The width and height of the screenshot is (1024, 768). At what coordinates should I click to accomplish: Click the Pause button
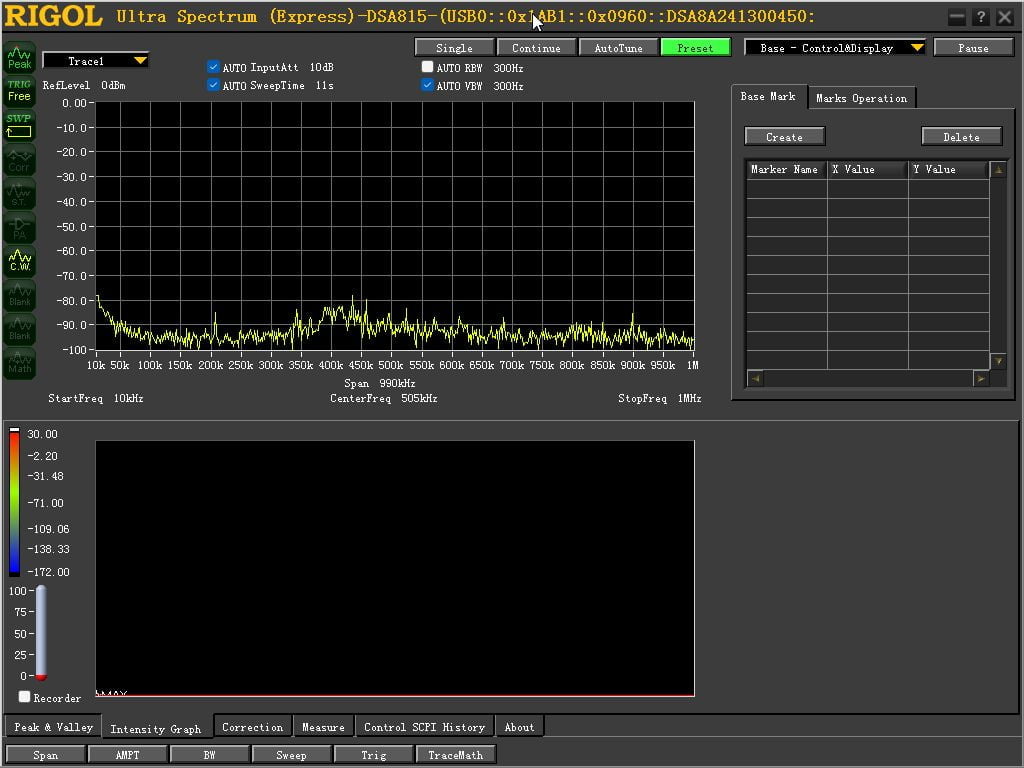click(973, 48)
